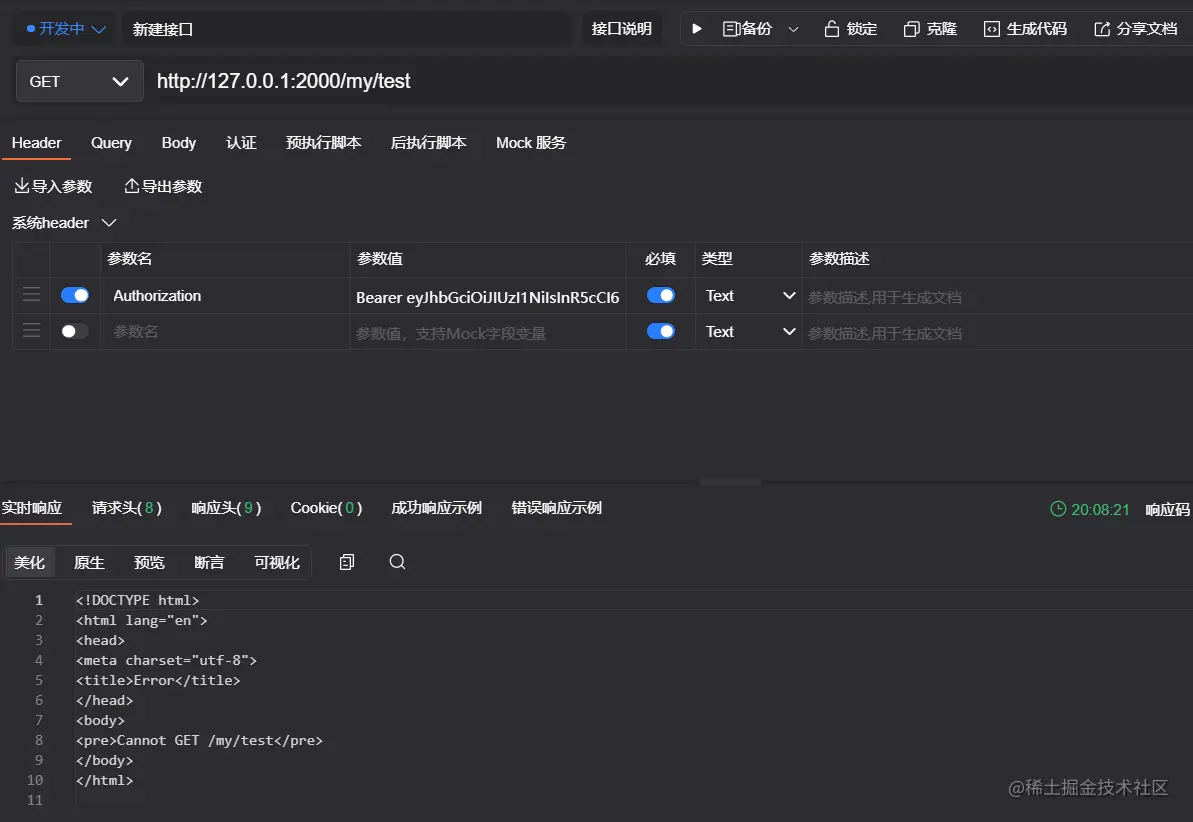Click the empty 参数名 input field
The width and height of the screenshot is (1193, 822).
pyautogui.click(x=225, y=331)
